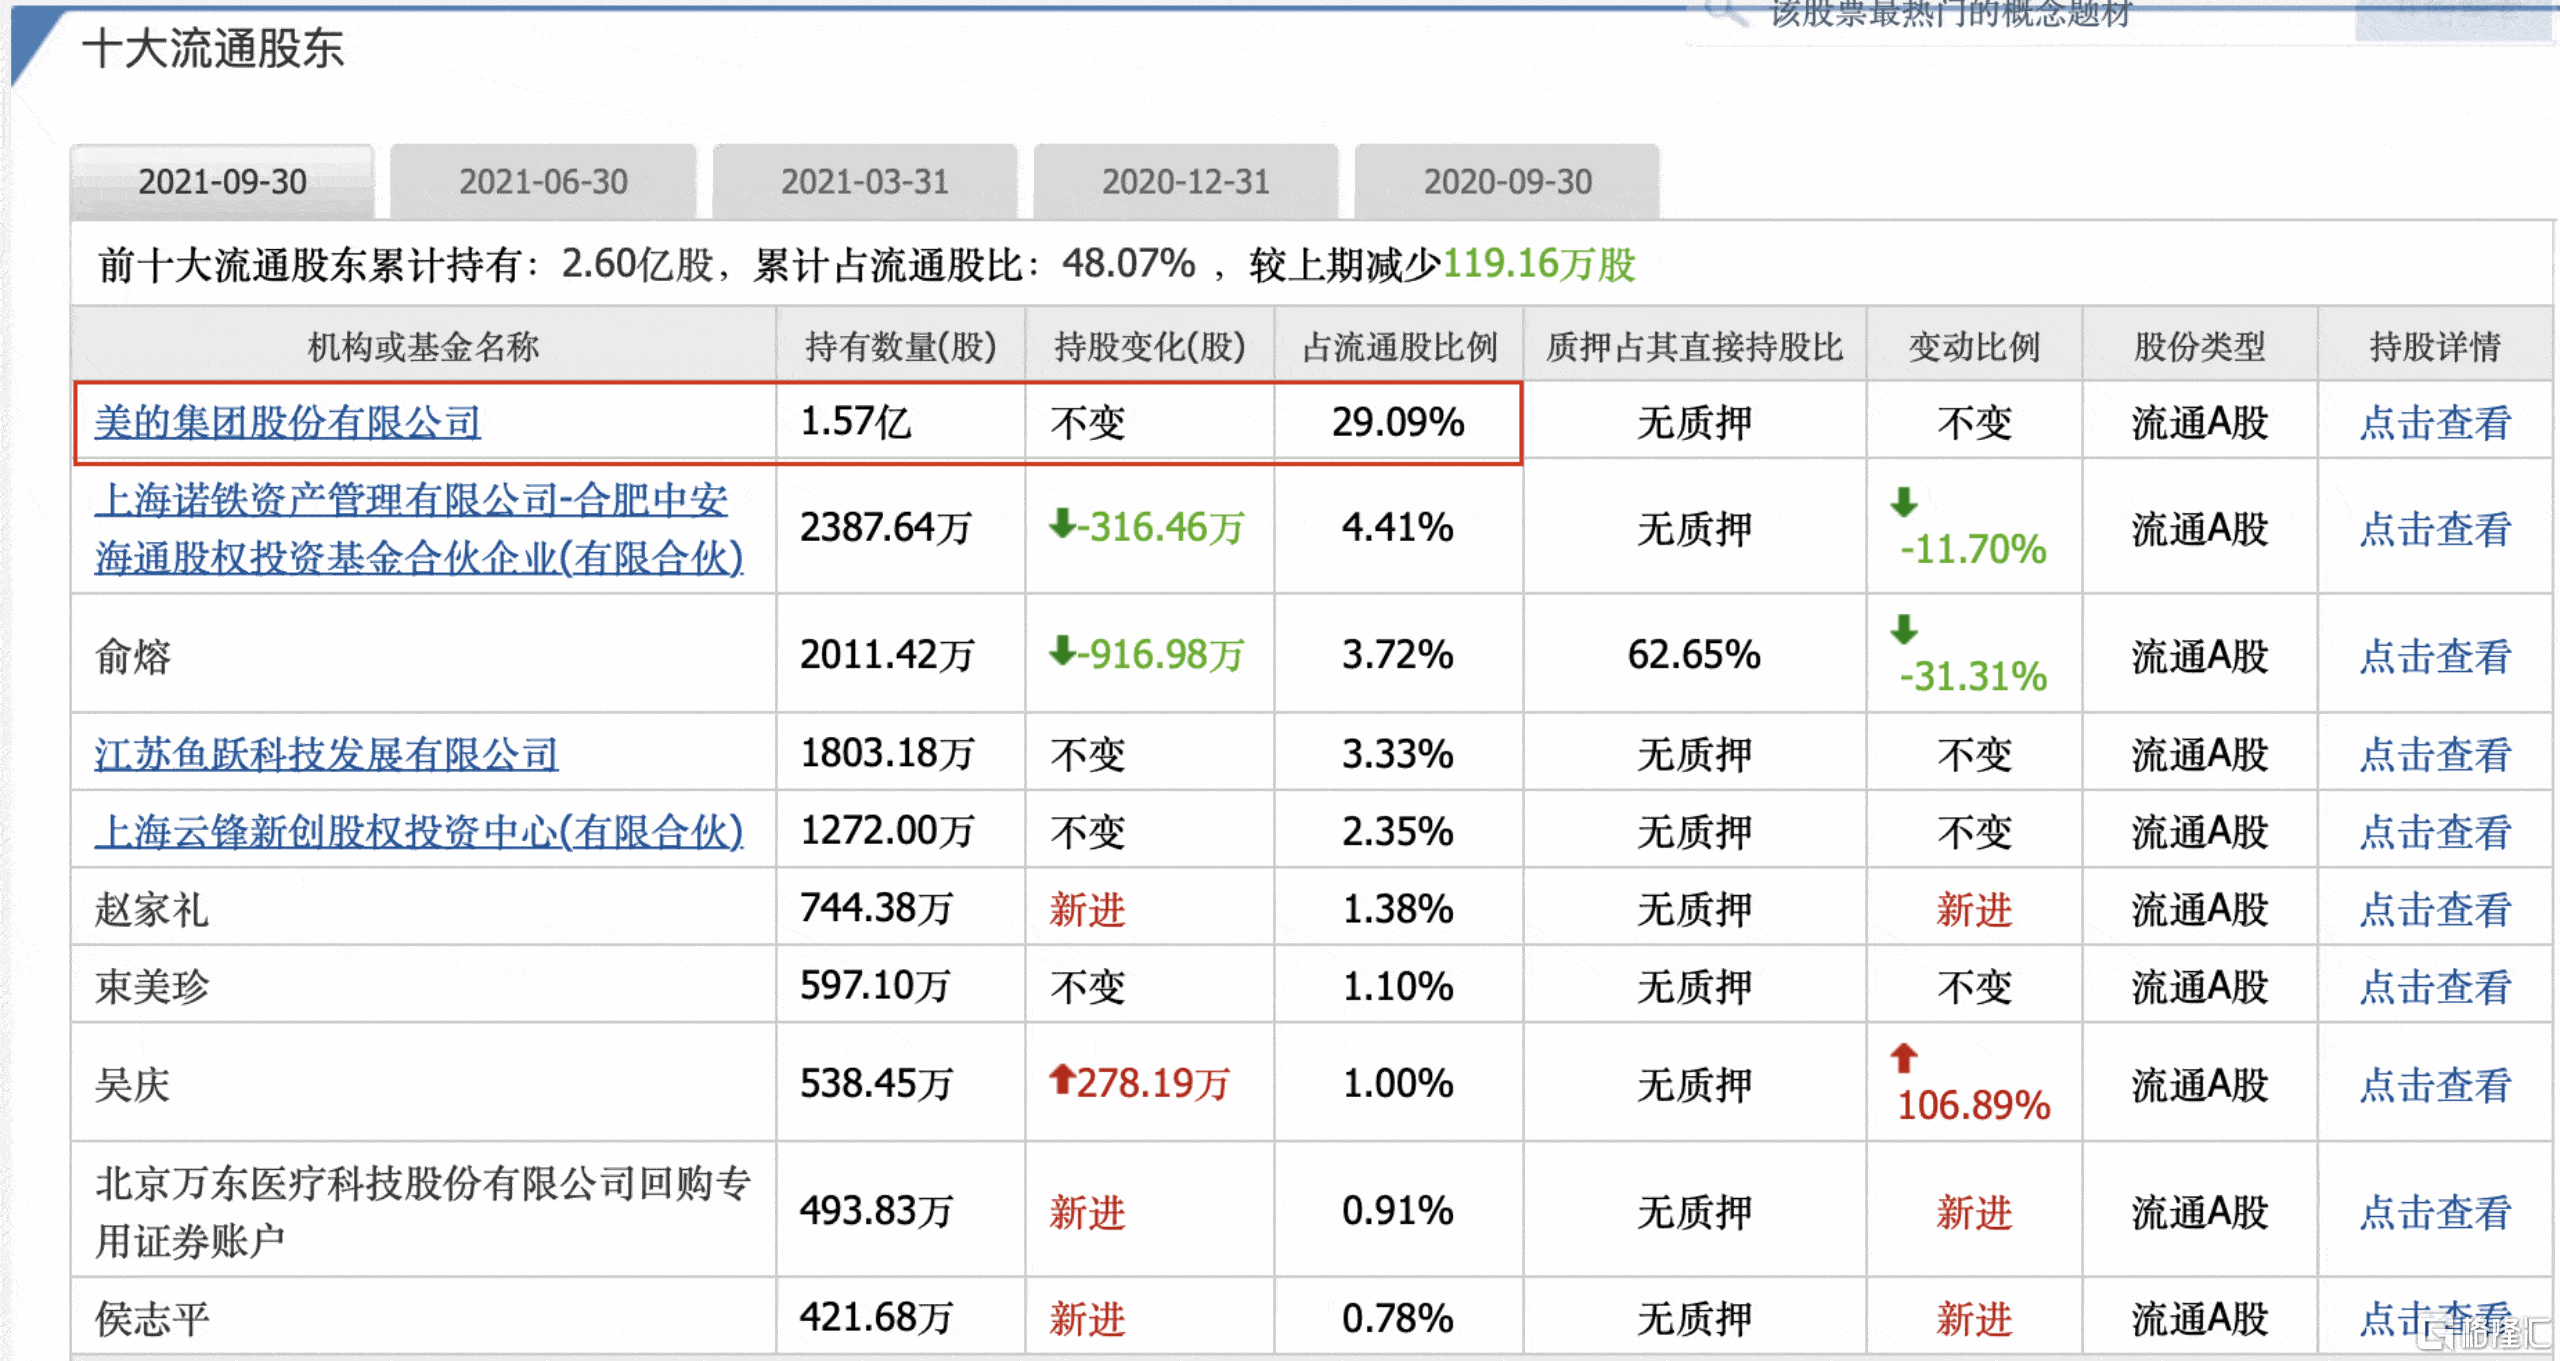The width and height of the screenshot is (2560, 1361).
Task: Open the 2021-06-30 date tab
Action: tap(543, 182)
